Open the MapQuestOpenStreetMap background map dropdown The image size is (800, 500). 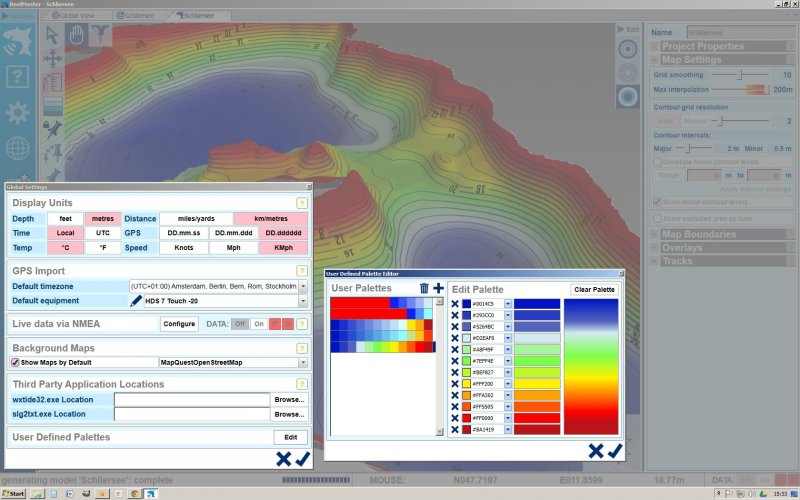302,362
